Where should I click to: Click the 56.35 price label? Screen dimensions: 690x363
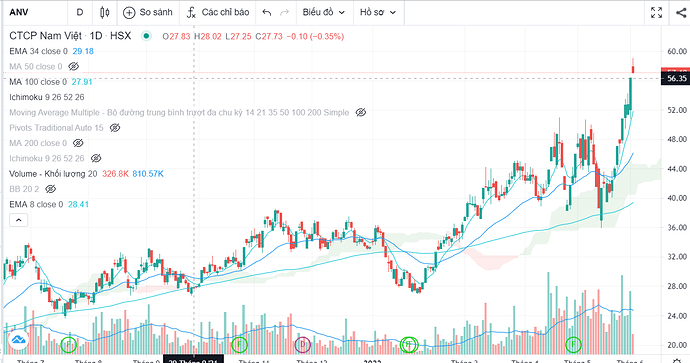(676, 79)
